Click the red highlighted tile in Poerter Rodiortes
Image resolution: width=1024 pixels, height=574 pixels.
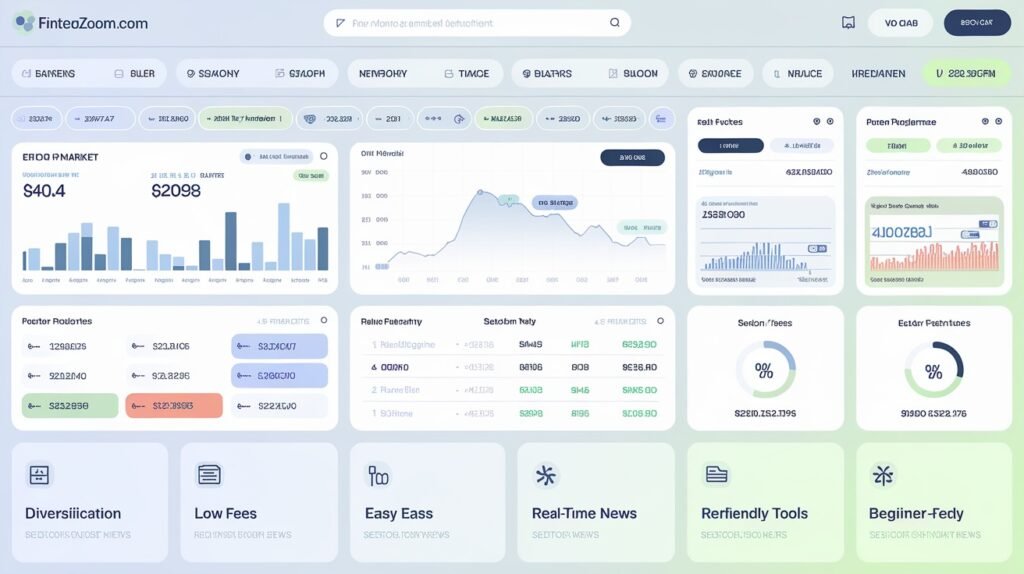coord(174,406)
